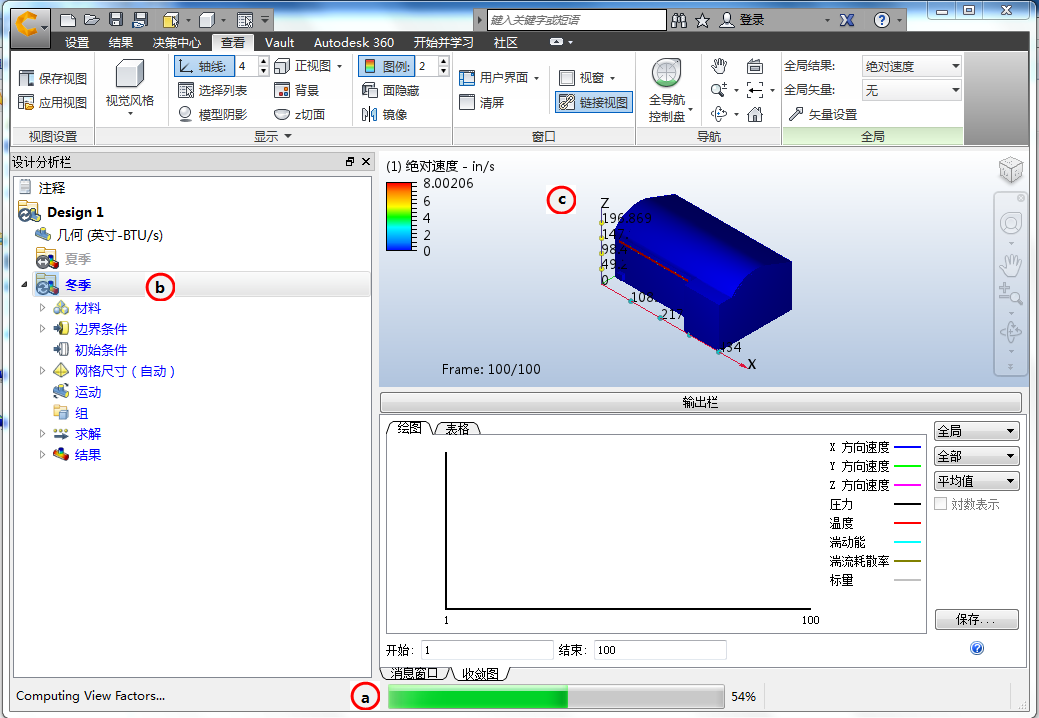Click the New file icon in quick access toolbar
This screenshot has width=1039, height=718.
(x=68, y=21)
